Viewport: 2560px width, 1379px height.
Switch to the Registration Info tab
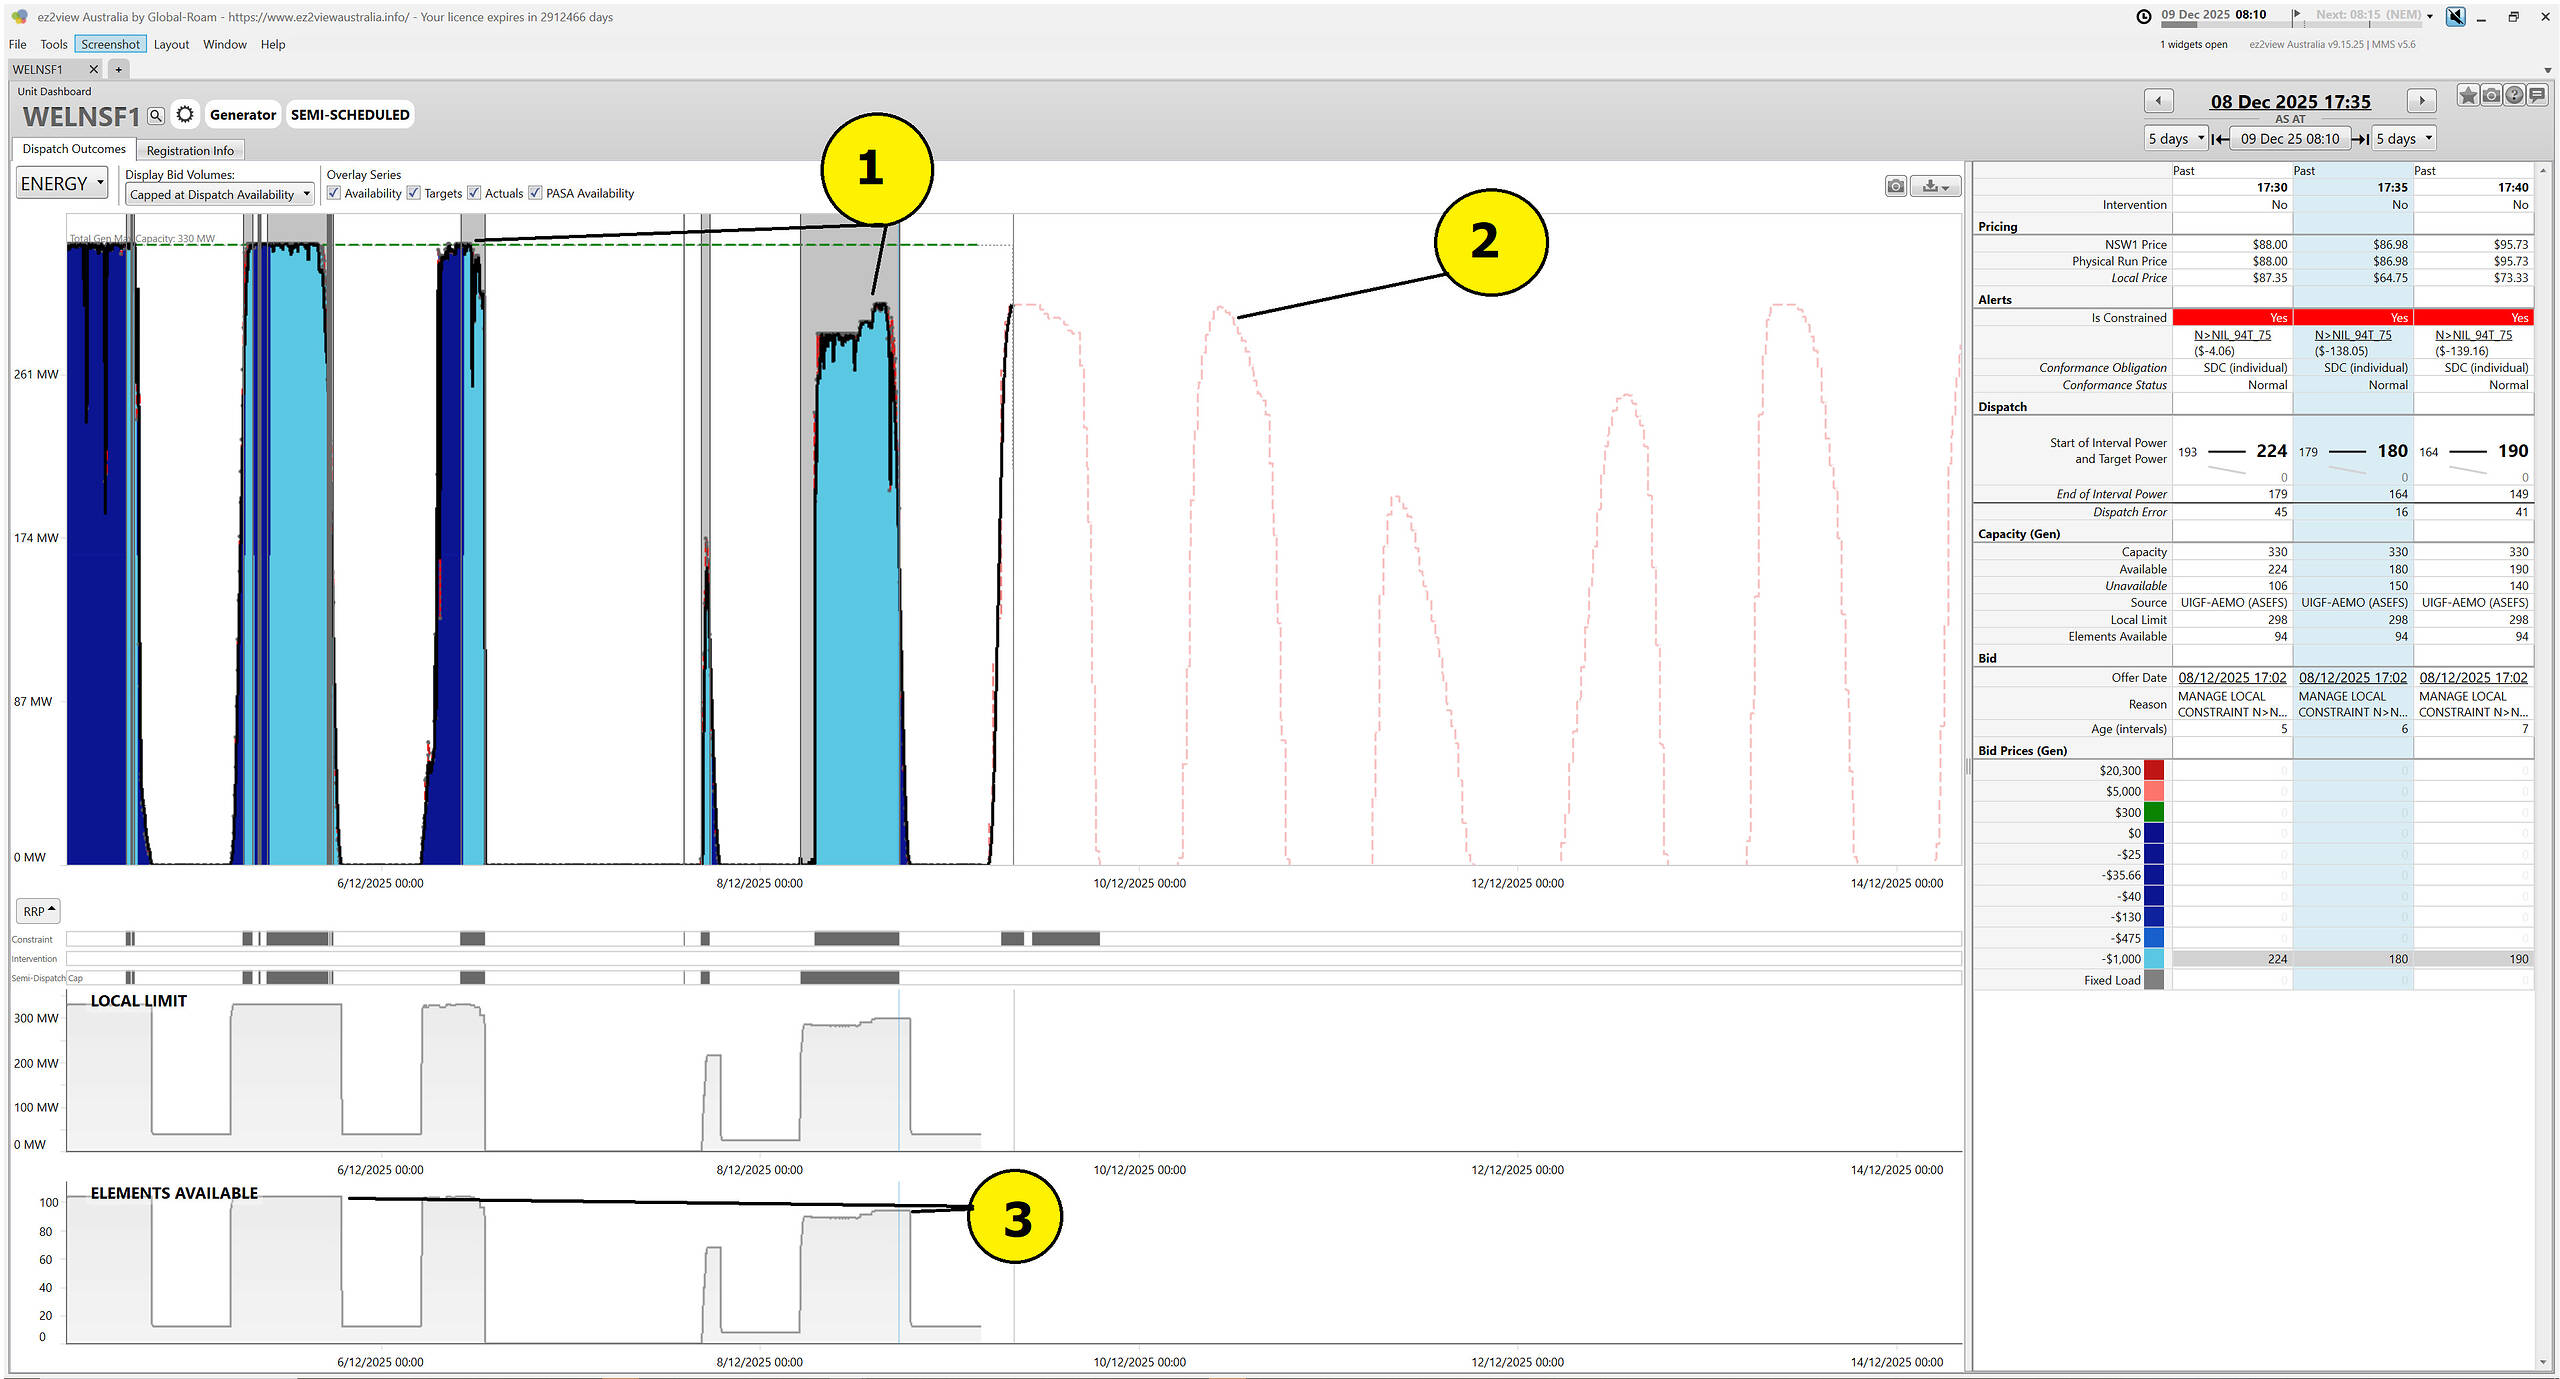tap(190, 151)
